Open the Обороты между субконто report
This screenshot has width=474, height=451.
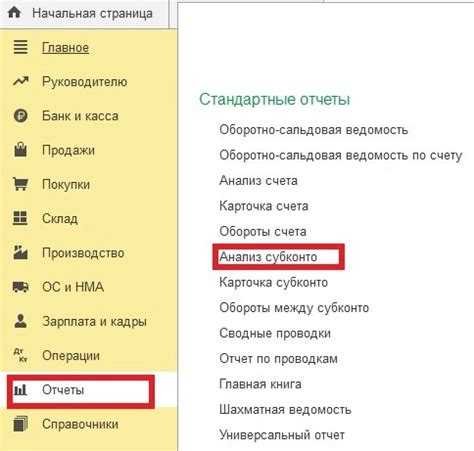click(x=294, y=308)
